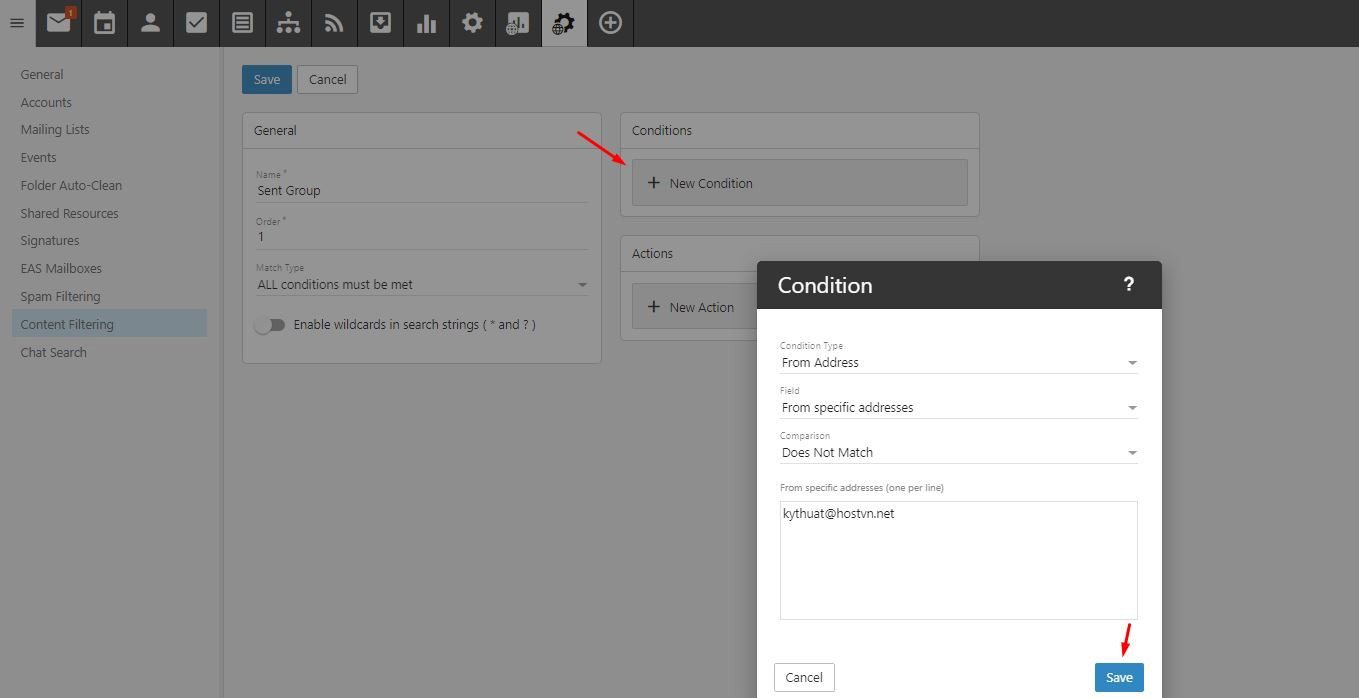Click the New Condition button

point(799,183)
